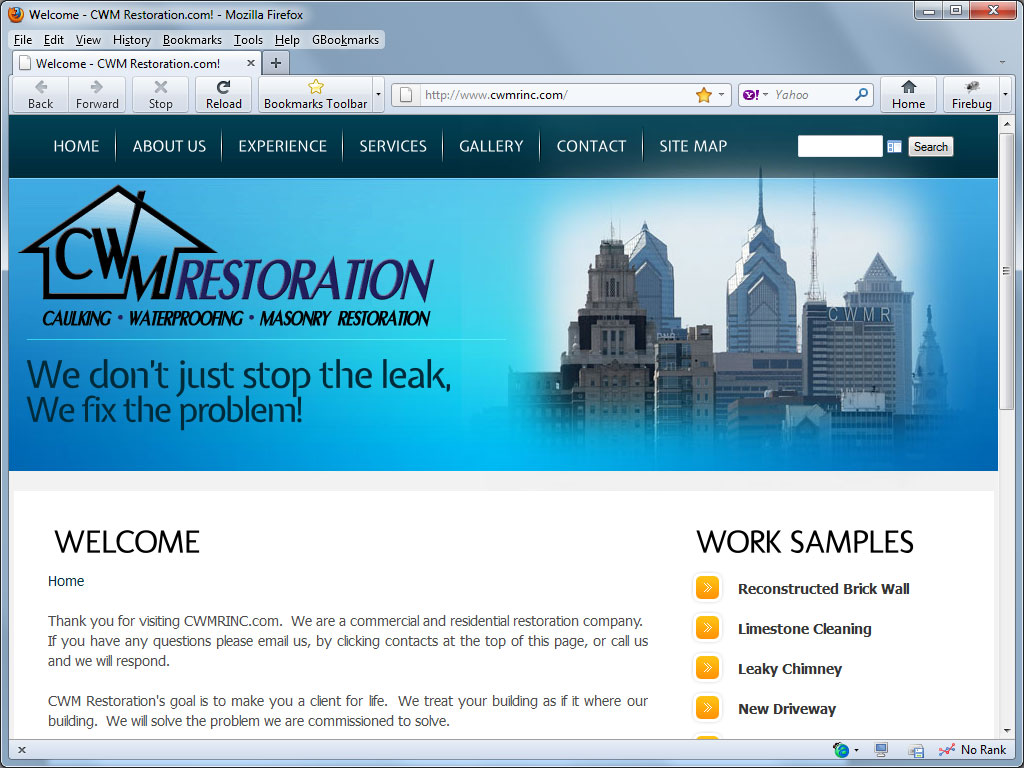Image resolution: width=1024 pixels, height=768 pixels.
Task: Open the Firebug panel
Action: (971, 95)
